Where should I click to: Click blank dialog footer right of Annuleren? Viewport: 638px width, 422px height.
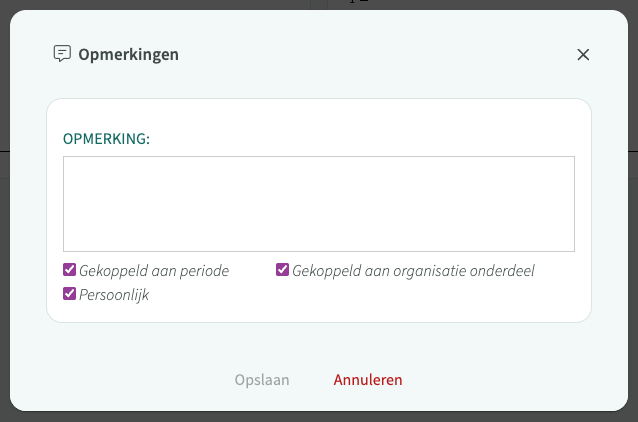(x=520, y=380)
